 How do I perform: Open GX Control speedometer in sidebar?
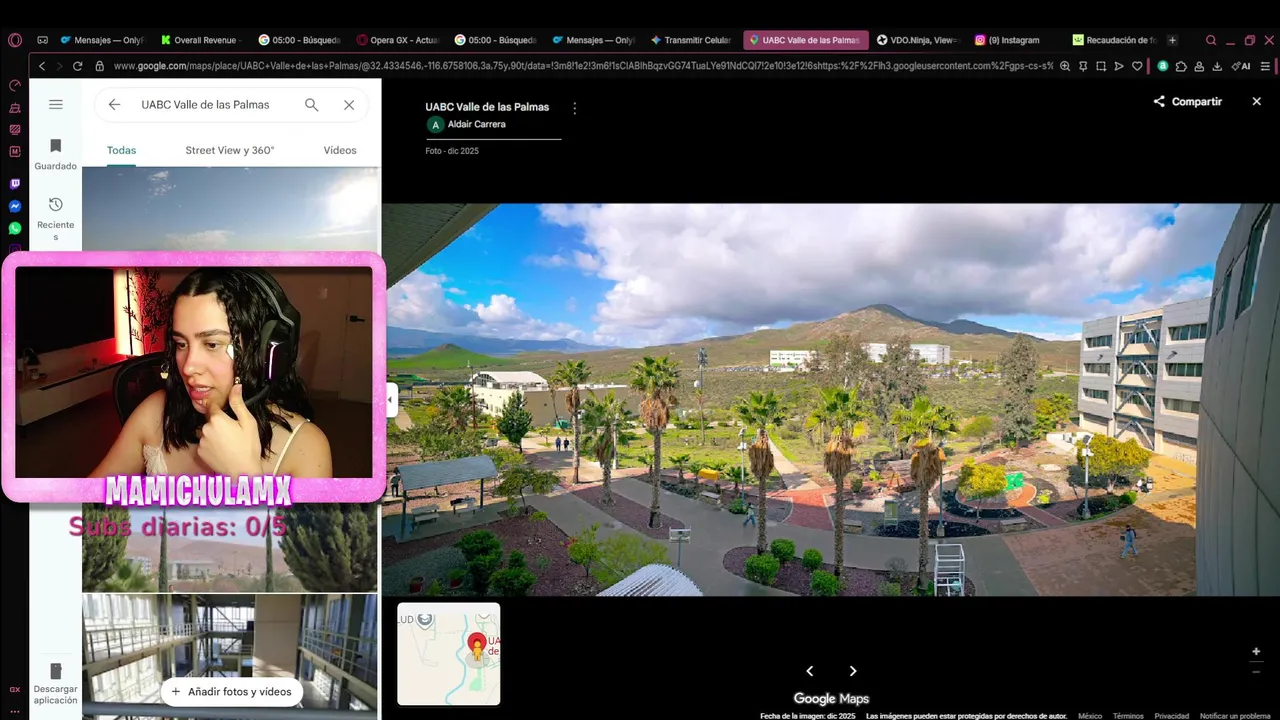pyautogui.click(x=15, y=85)
